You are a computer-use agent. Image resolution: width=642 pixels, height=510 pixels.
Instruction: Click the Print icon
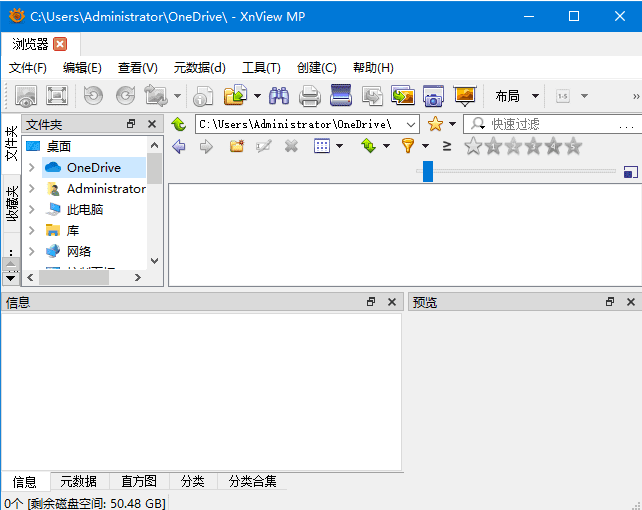pyautogui.click(x=310, y=96)
